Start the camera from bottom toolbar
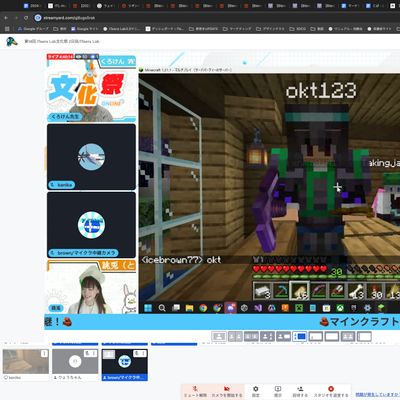Image resolution: width=400 pixels, height=400 pixels. (x=227, y=392)
